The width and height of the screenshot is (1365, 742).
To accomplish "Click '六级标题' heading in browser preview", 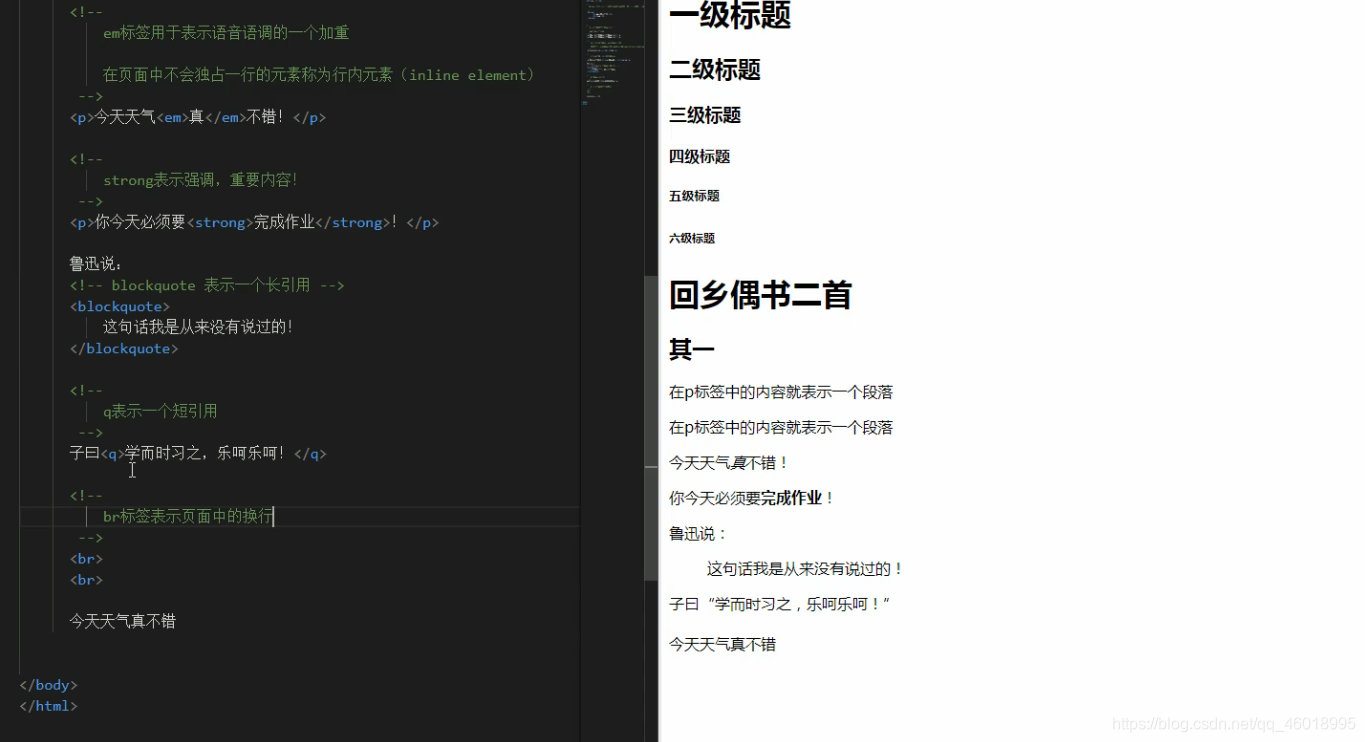I will pyautogui.click(x=692, y=238).
